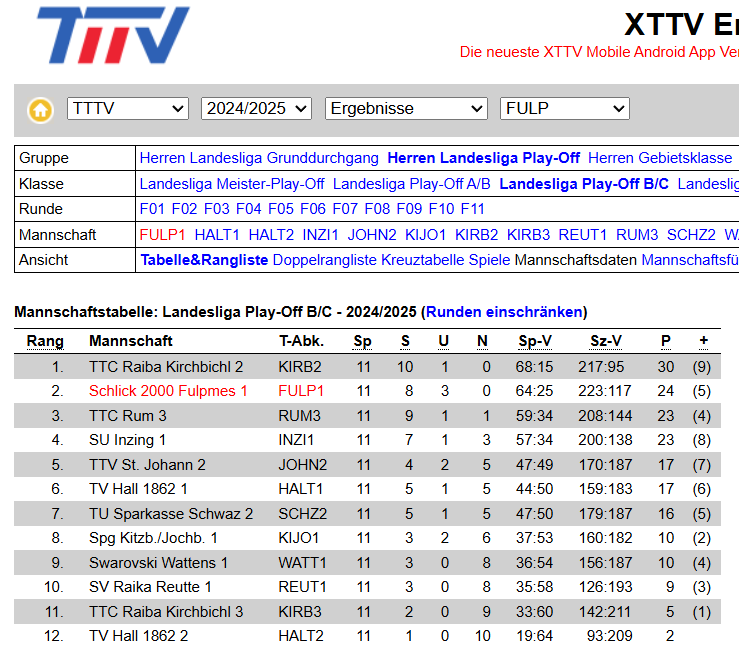Open the TTTV association dropdown
The width and height of the screenshot is (739, 670).
(x=128, y=109)
